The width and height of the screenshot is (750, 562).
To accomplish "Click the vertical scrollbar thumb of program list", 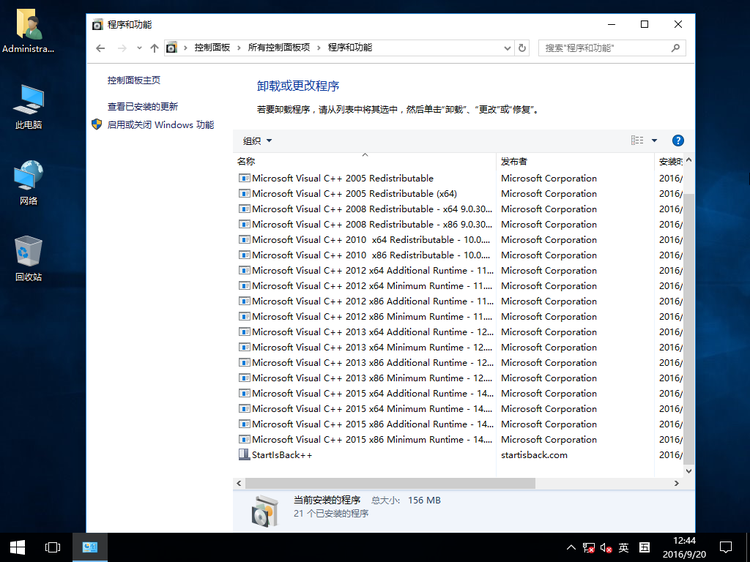I will 688,330.
